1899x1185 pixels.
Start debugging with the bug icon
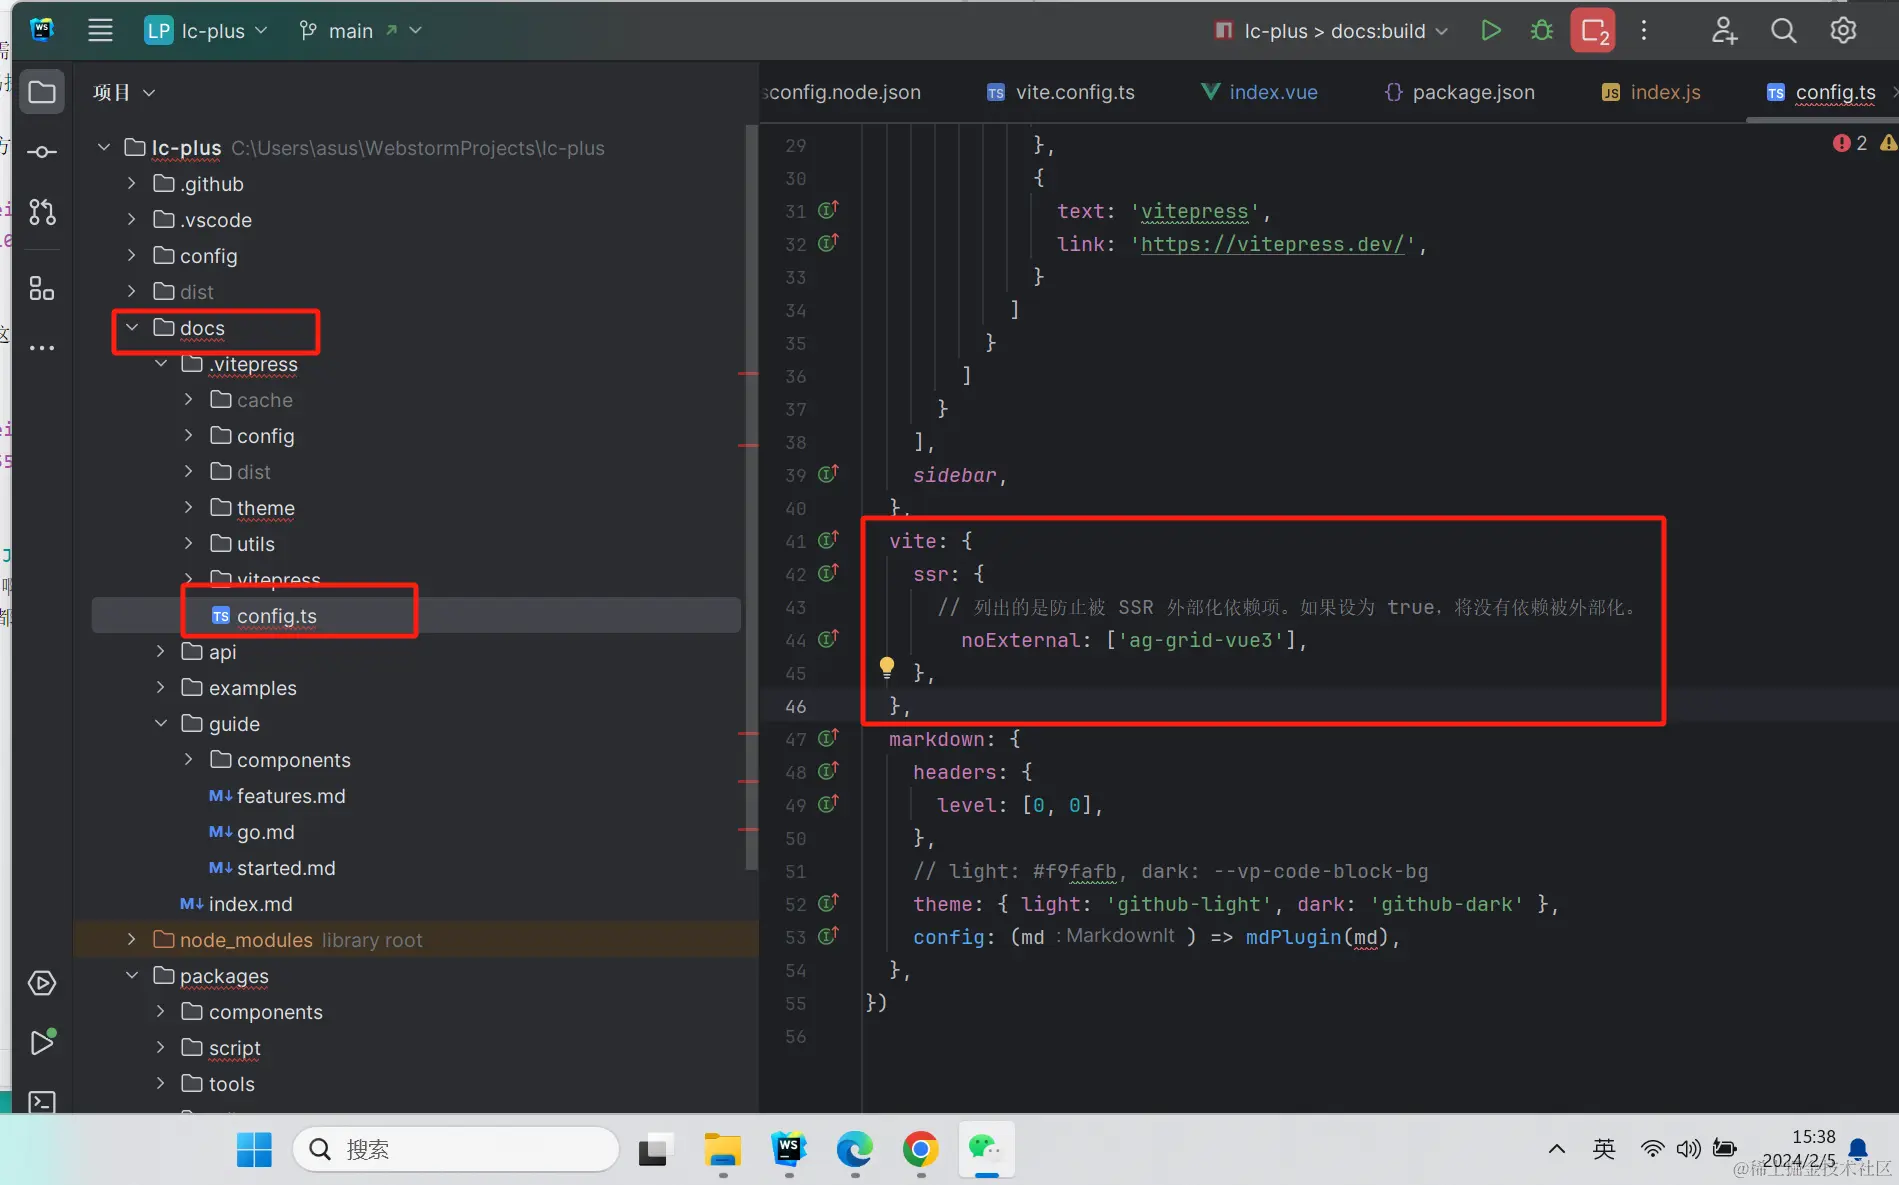[x=1541, y=30]
